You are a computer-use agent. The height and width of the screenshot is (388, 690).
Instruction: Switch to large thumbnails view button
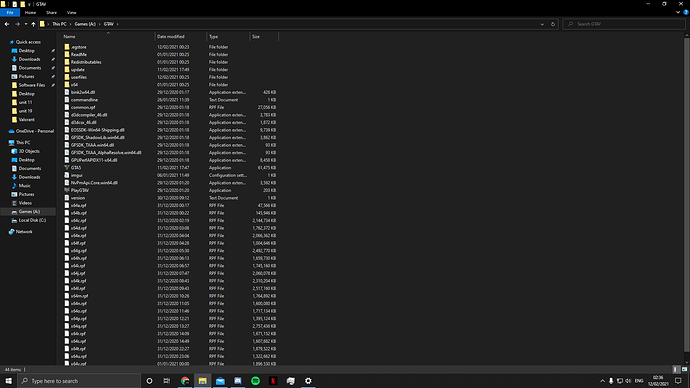(x=684, y=370)
